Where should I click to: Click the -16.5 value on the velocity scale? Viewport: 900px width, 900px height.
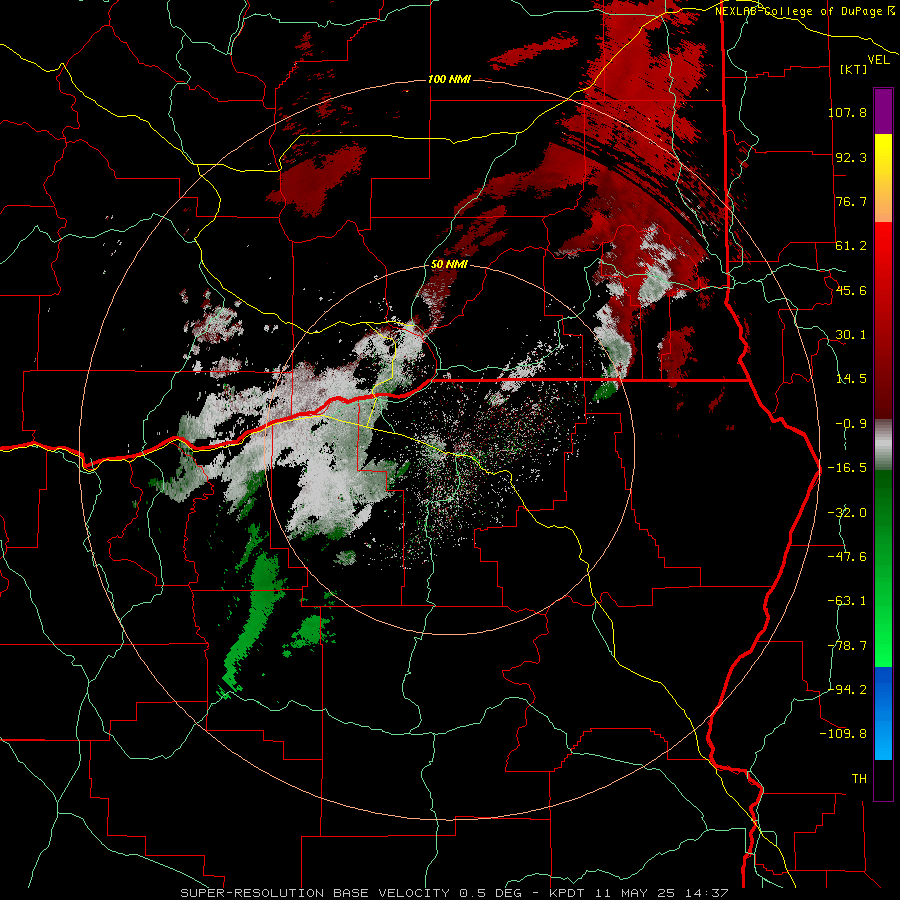(x=847, y=468)
